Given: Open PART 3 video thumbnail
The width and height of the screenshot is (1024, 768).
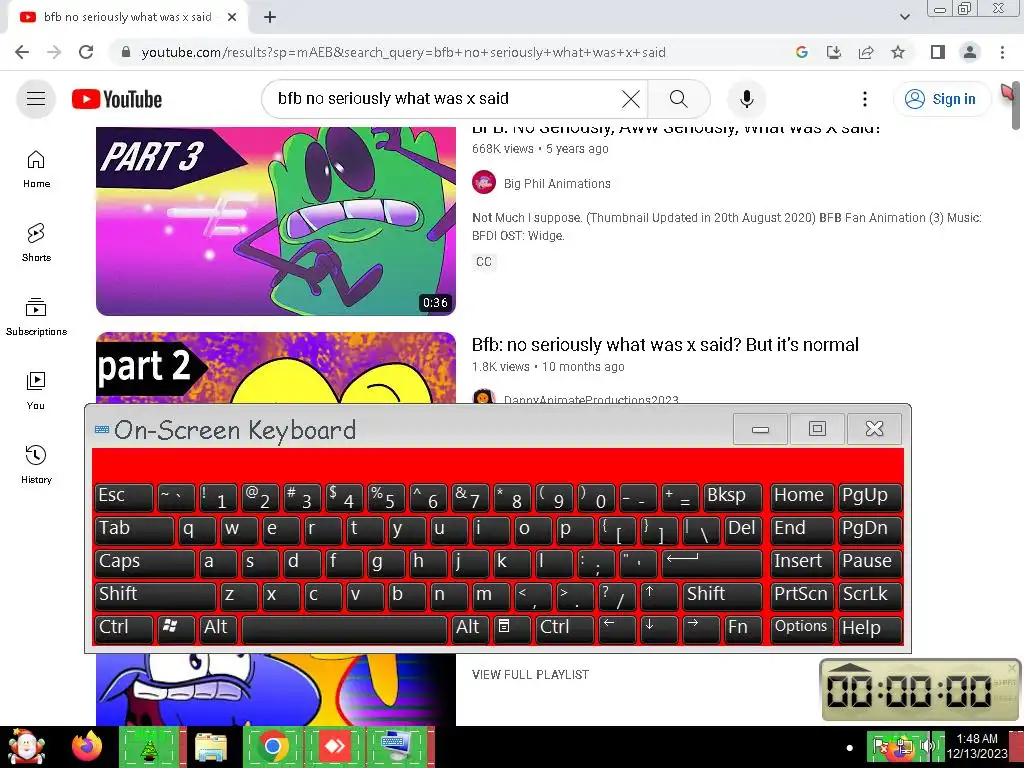Looking at the screenshot, I should 276,221.
